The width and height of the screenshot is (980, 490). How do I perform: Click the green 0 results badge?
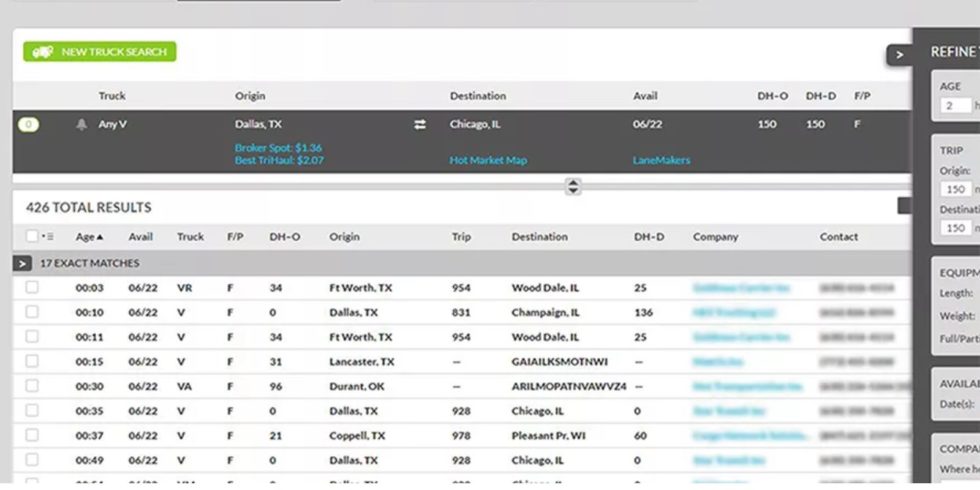click(x=29, y=125)
